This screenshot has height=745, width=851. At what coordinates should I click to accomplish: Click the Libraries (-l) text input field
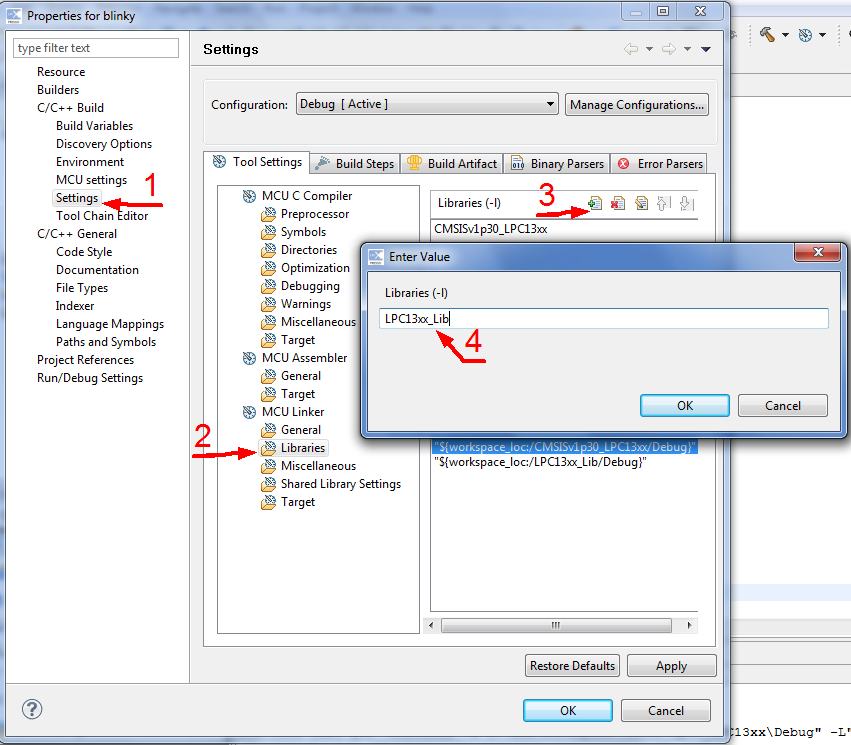[604, 318]
